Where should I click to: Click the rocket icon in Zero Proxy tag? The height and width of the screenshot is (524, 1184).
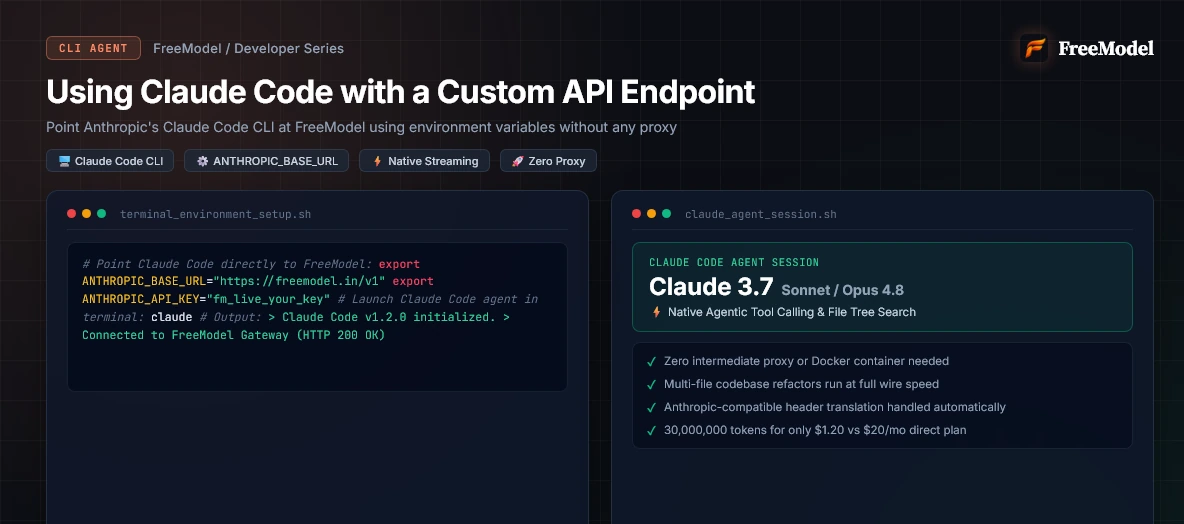[x=518, y=161]
